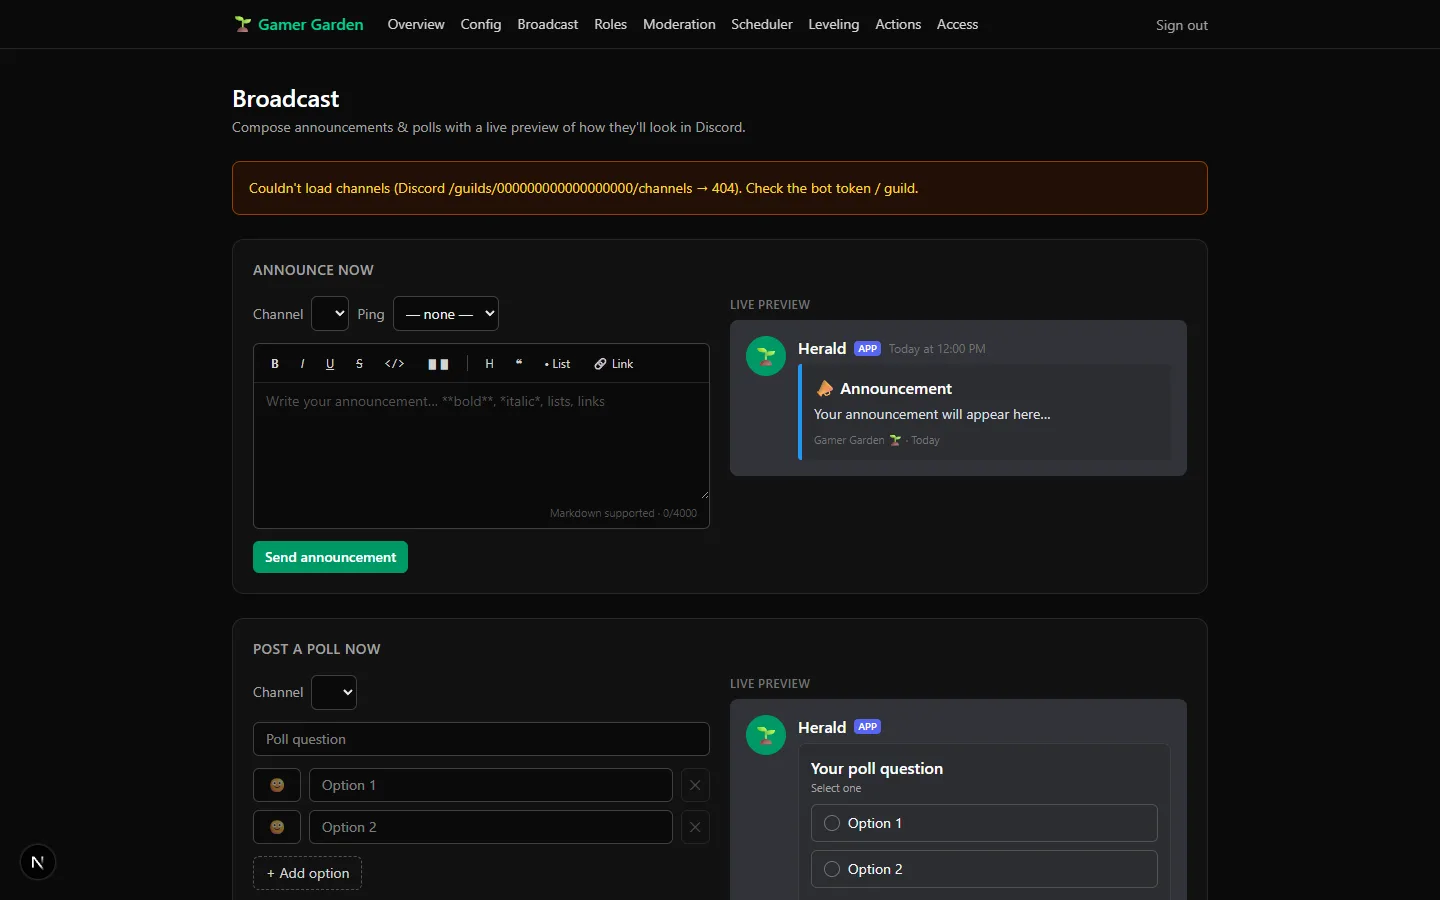Image resolution: width=1440 pixels, height=900 pixels.
Task: Open the Next.js dev tools N badge
Action: point(38,862)
